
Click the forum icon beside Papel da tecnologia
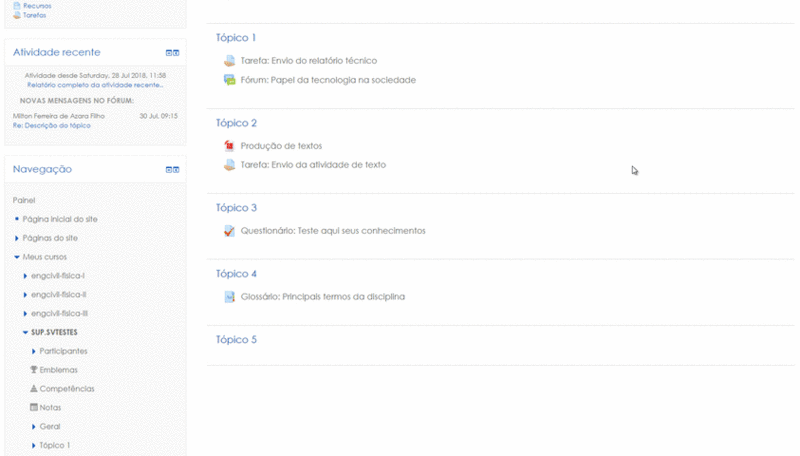[230, 80]
